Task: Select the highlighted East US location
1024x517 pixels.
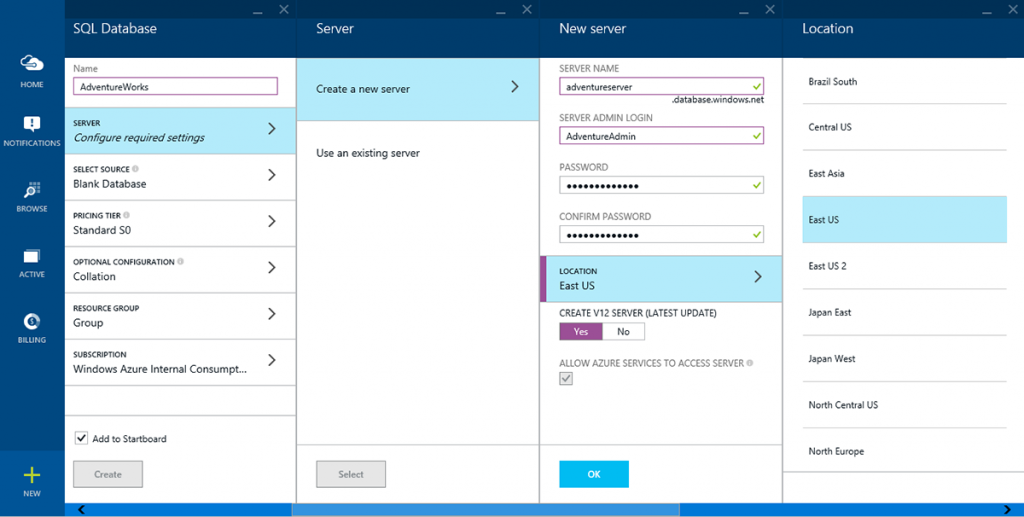Action: [904, 219]
